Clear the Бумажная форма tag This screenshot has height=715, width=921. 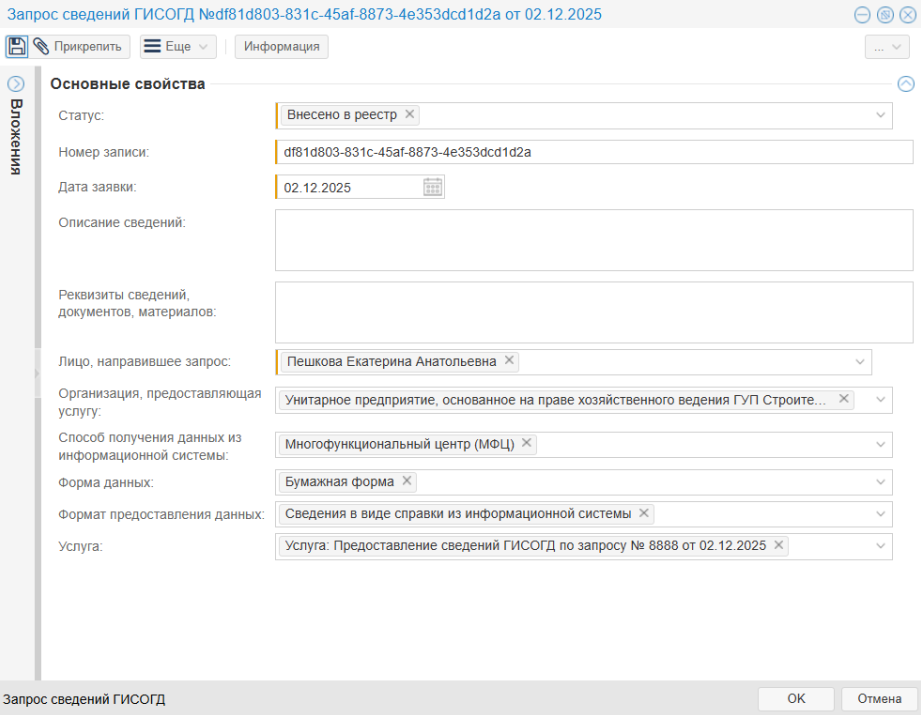point(407,481)
